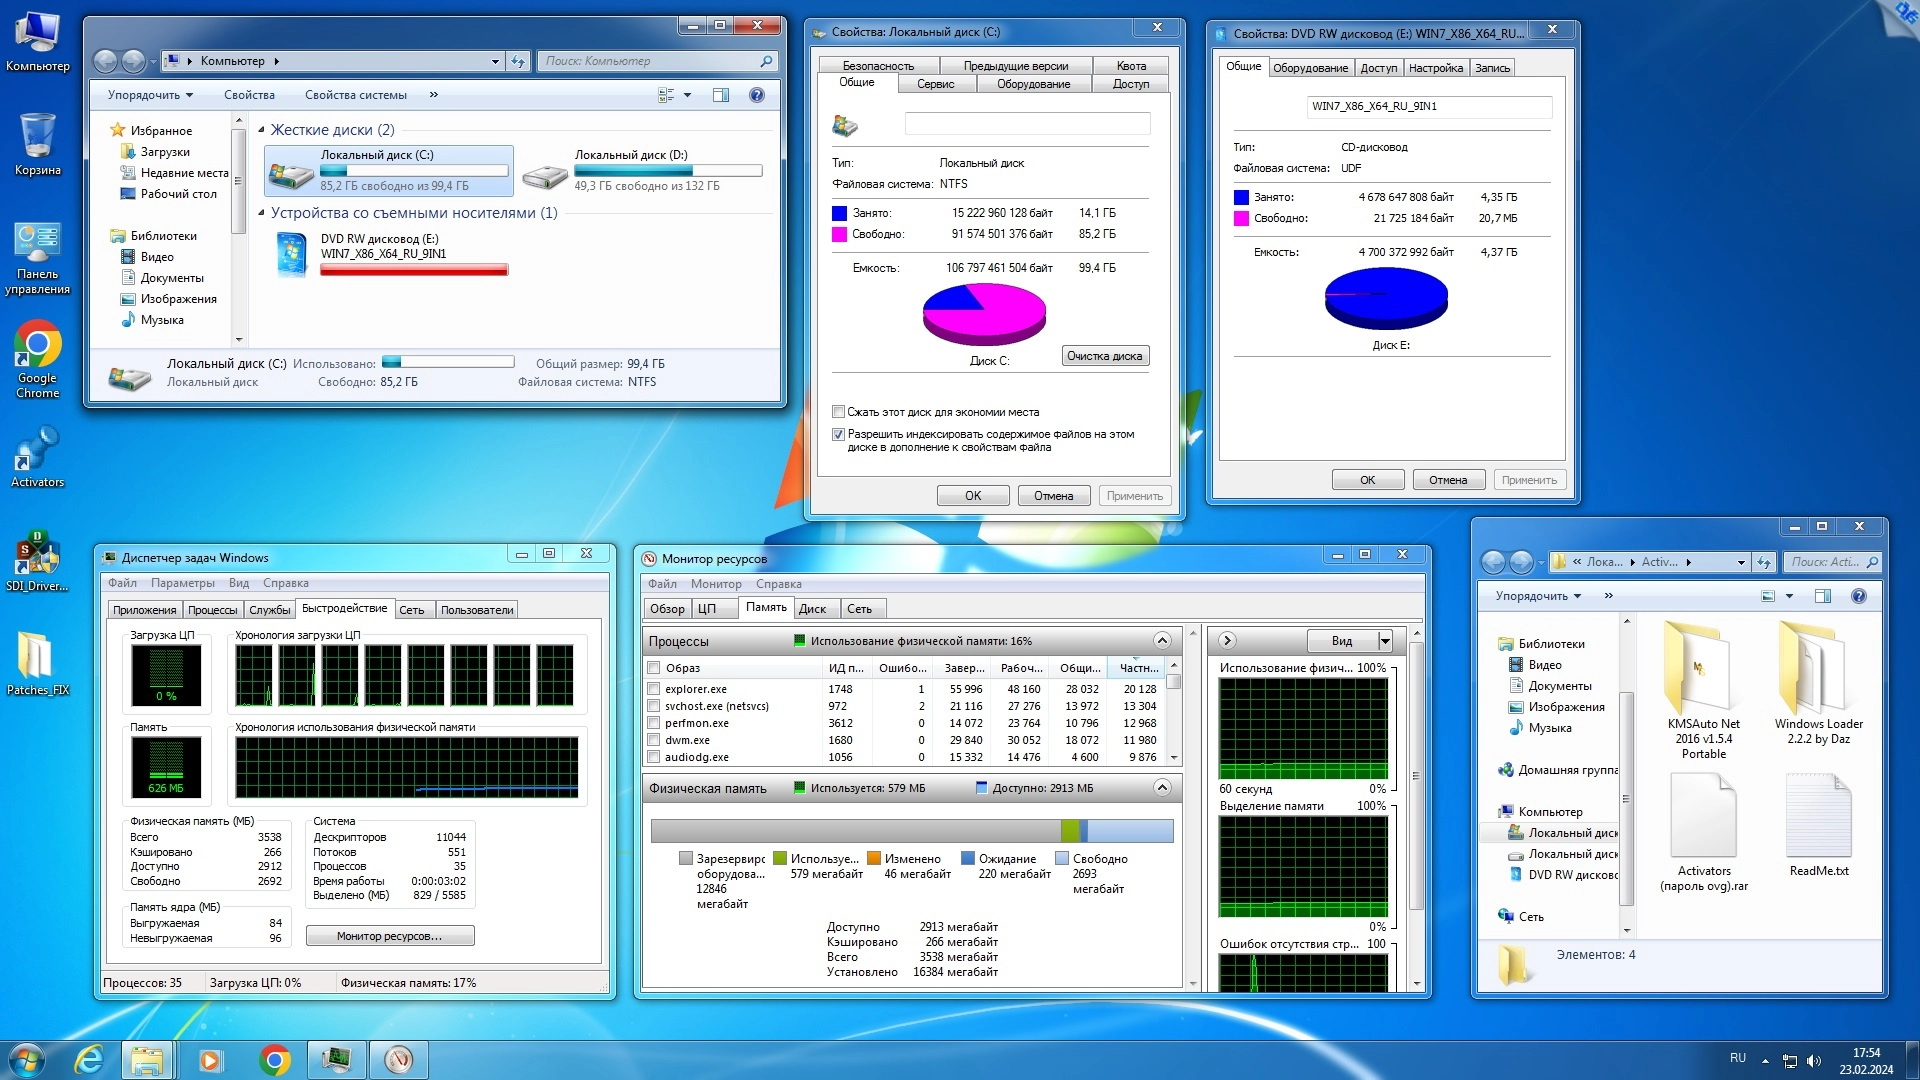This screenshot has height=1080, width=1920.
Task: Click the Поиск: Компьютер search field
Action: point(650,61)
